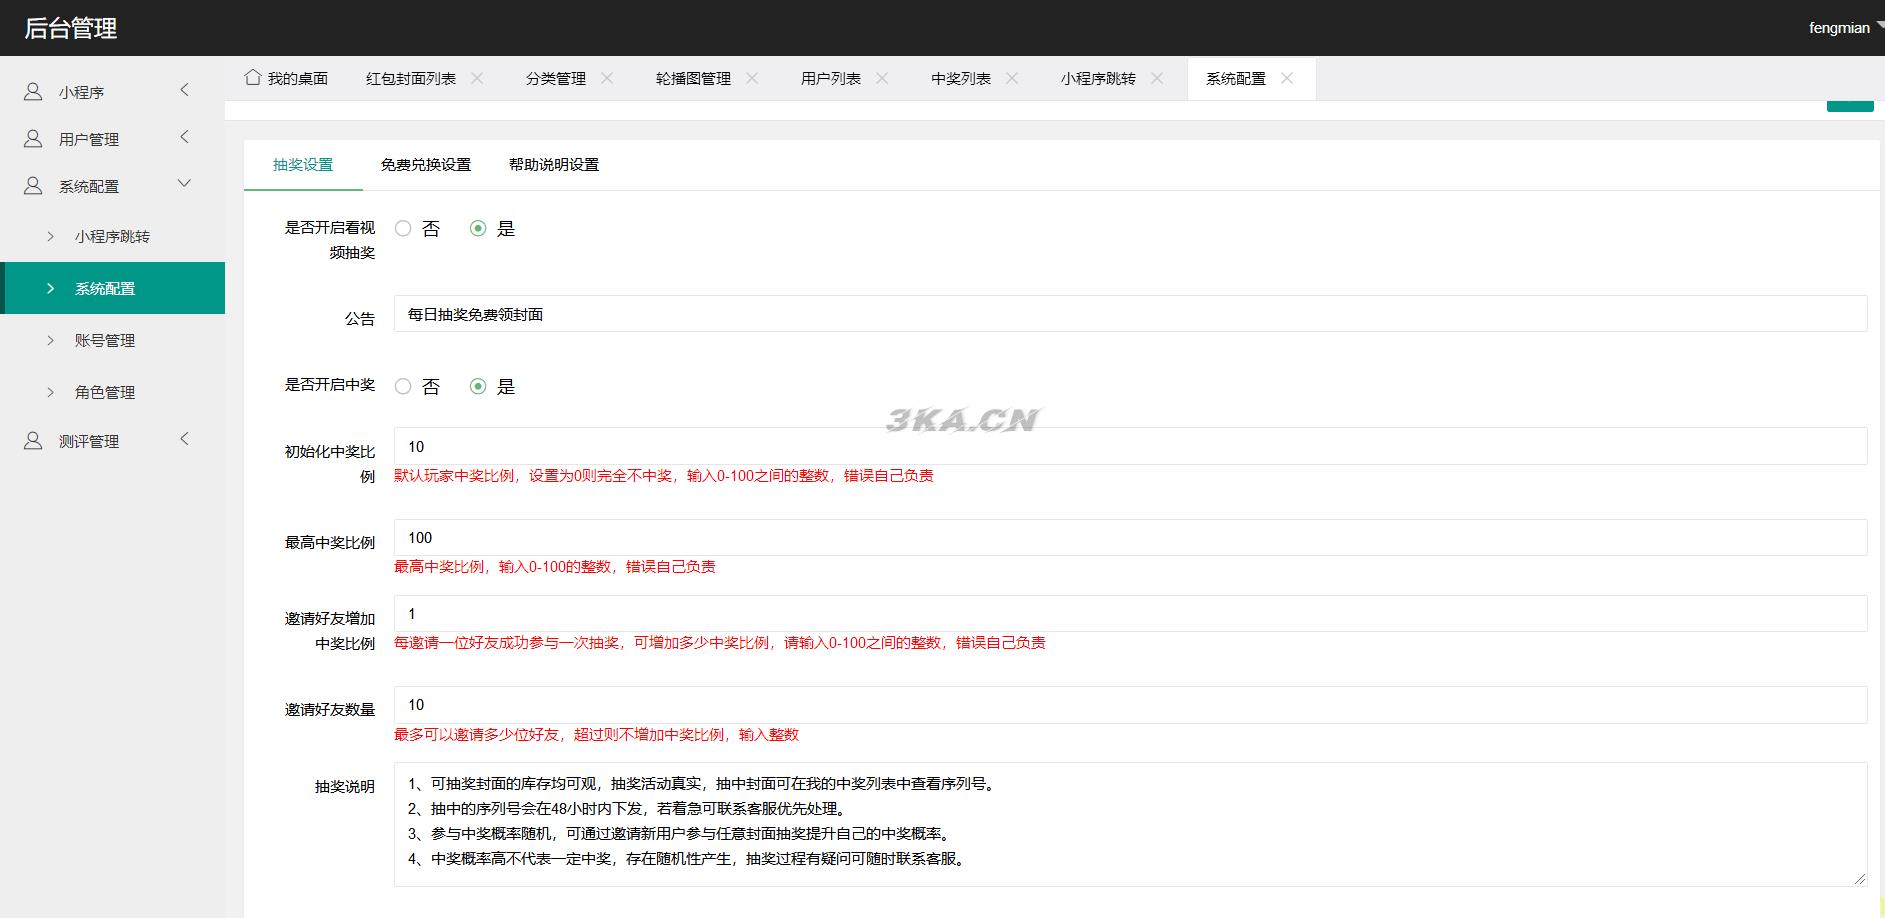This screenshot has height=918, width=1885.
Task: Close the 中奖列表 tab
Action: [1012, 78]
